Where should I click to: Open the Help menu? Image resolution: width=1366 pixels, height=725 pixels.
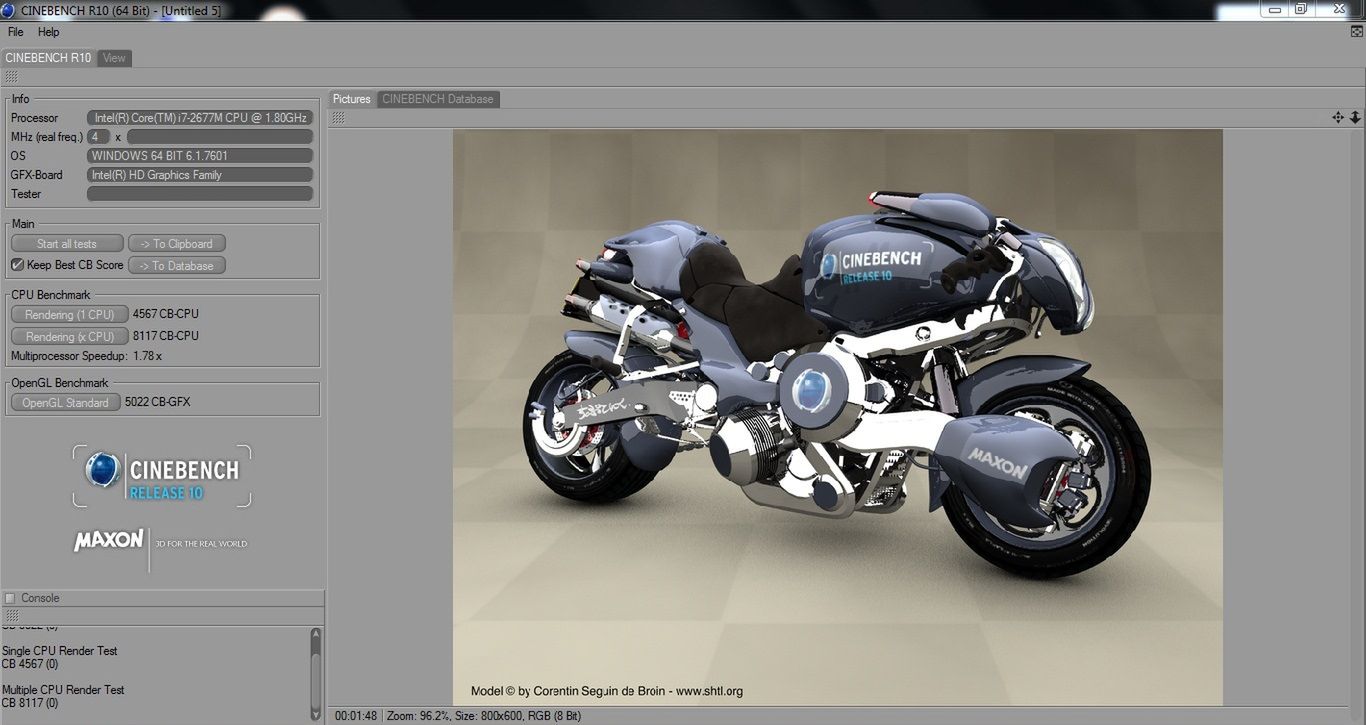coord(49,32)
